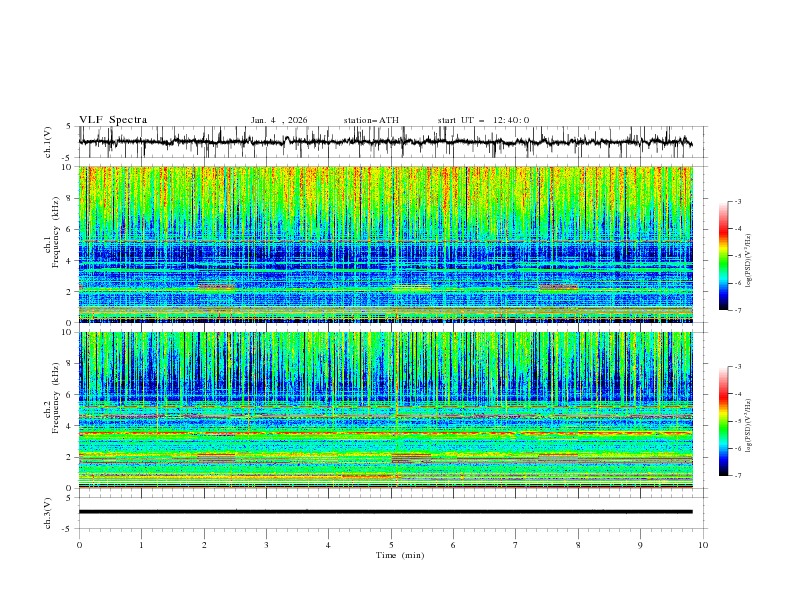The width and height of the screenshot is (792, 612).
Task: Click the ch.1 colorbar "log(PSD)(V²/Hz)" label
Action: click(749, 261)
